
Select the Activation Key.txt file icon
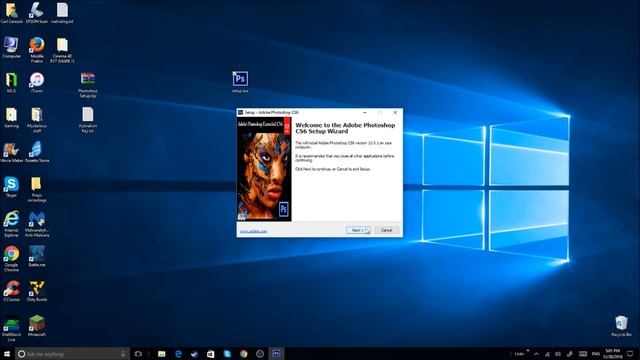point(87,120)
